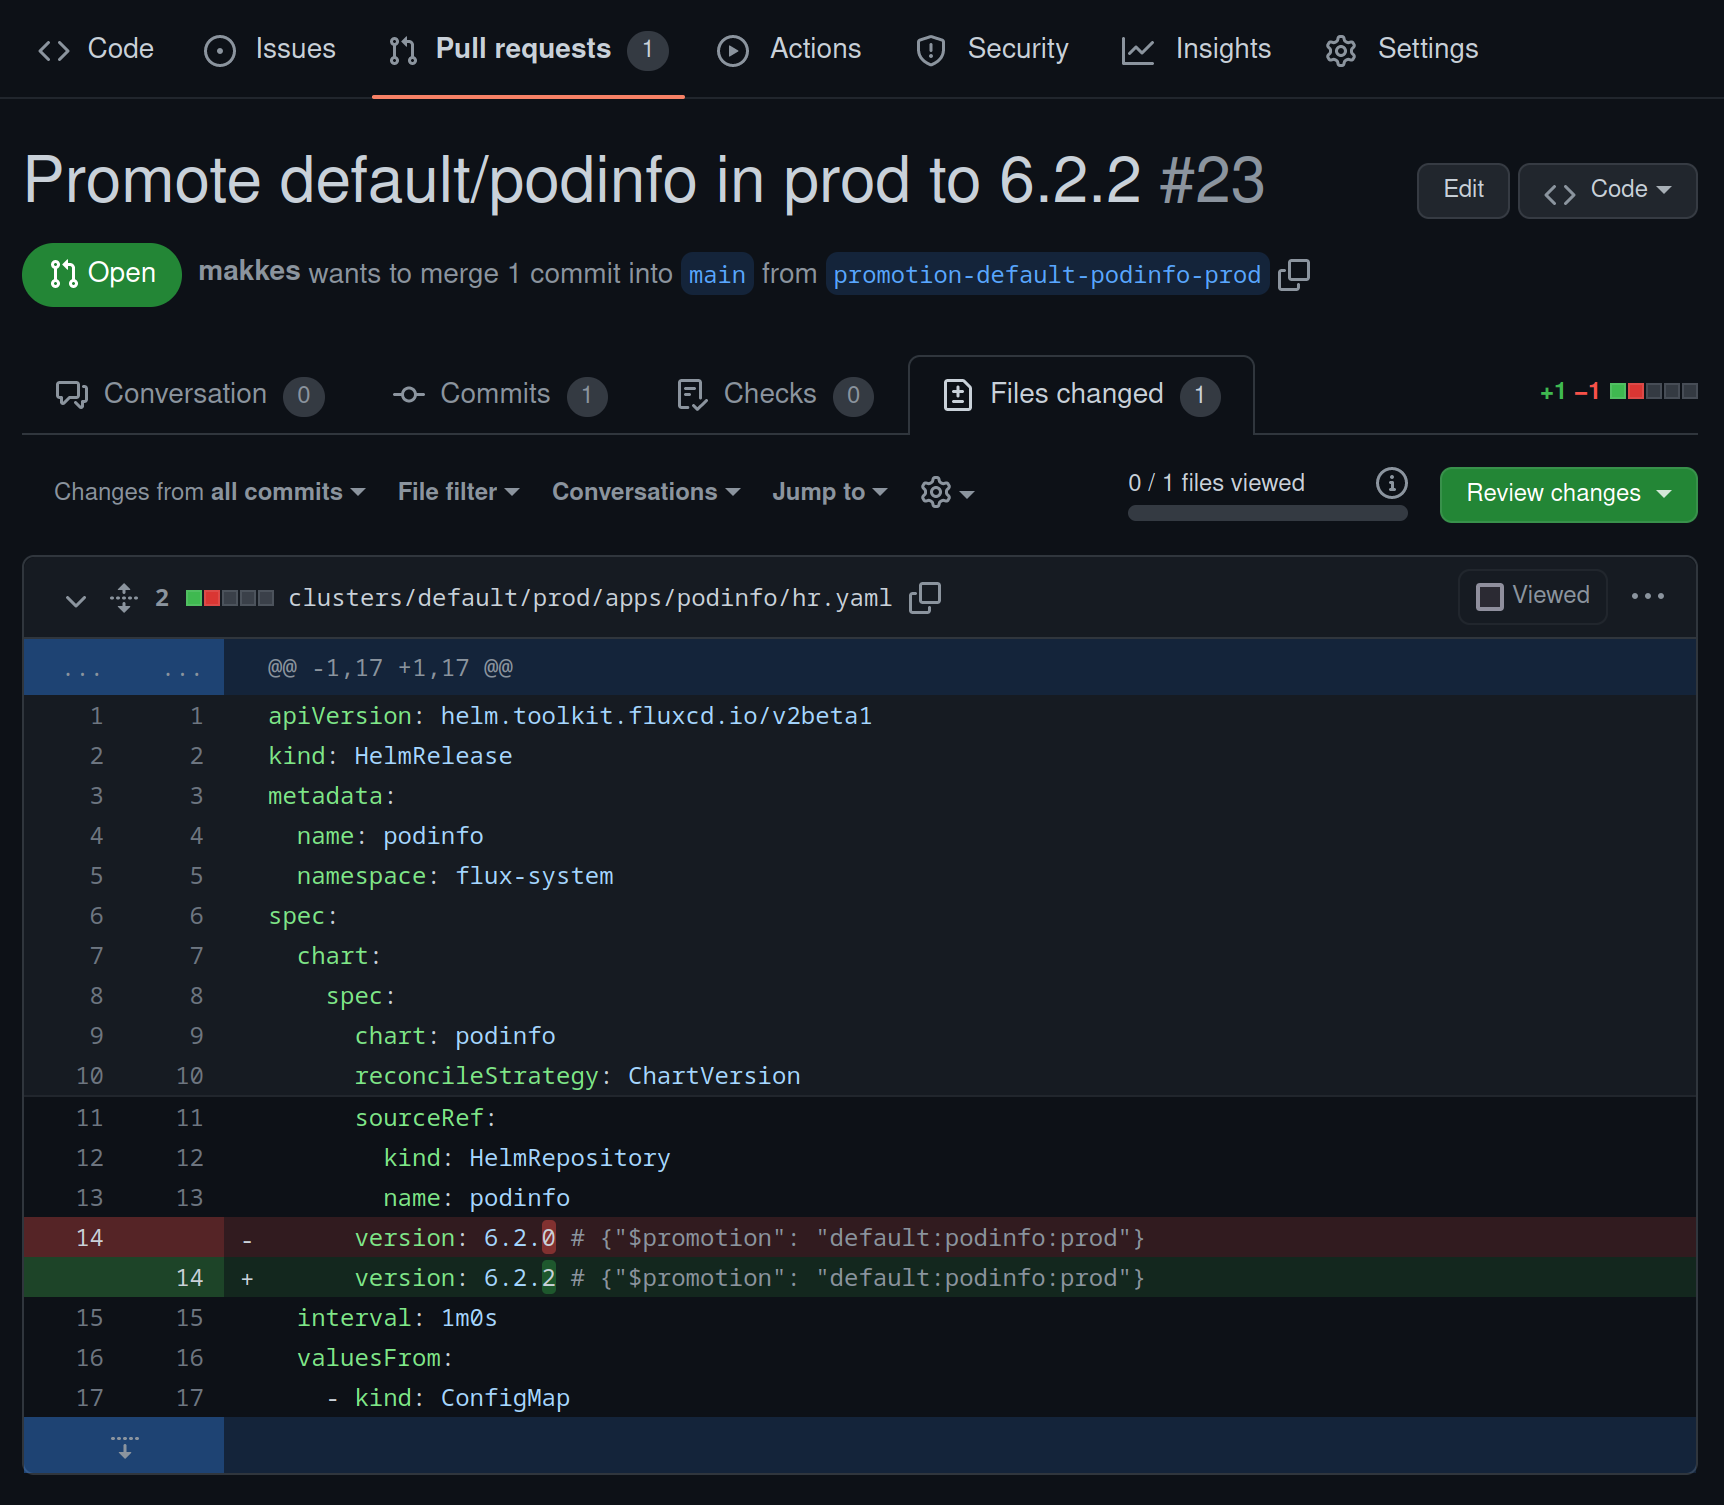Click the interval: 1m0s line
This screenshot has width=1724, height=1505.
tap(960, 1318)
